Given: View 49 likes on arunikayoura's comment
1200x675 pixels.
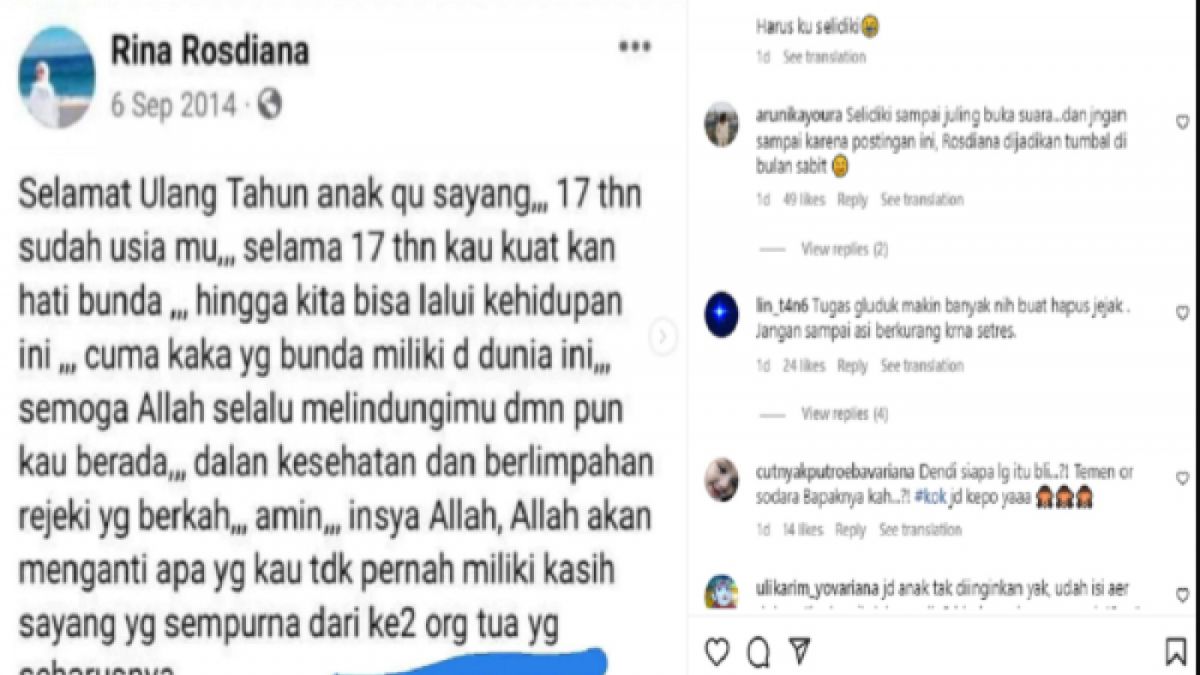Looking at the screenshot, I should (804, 200).
